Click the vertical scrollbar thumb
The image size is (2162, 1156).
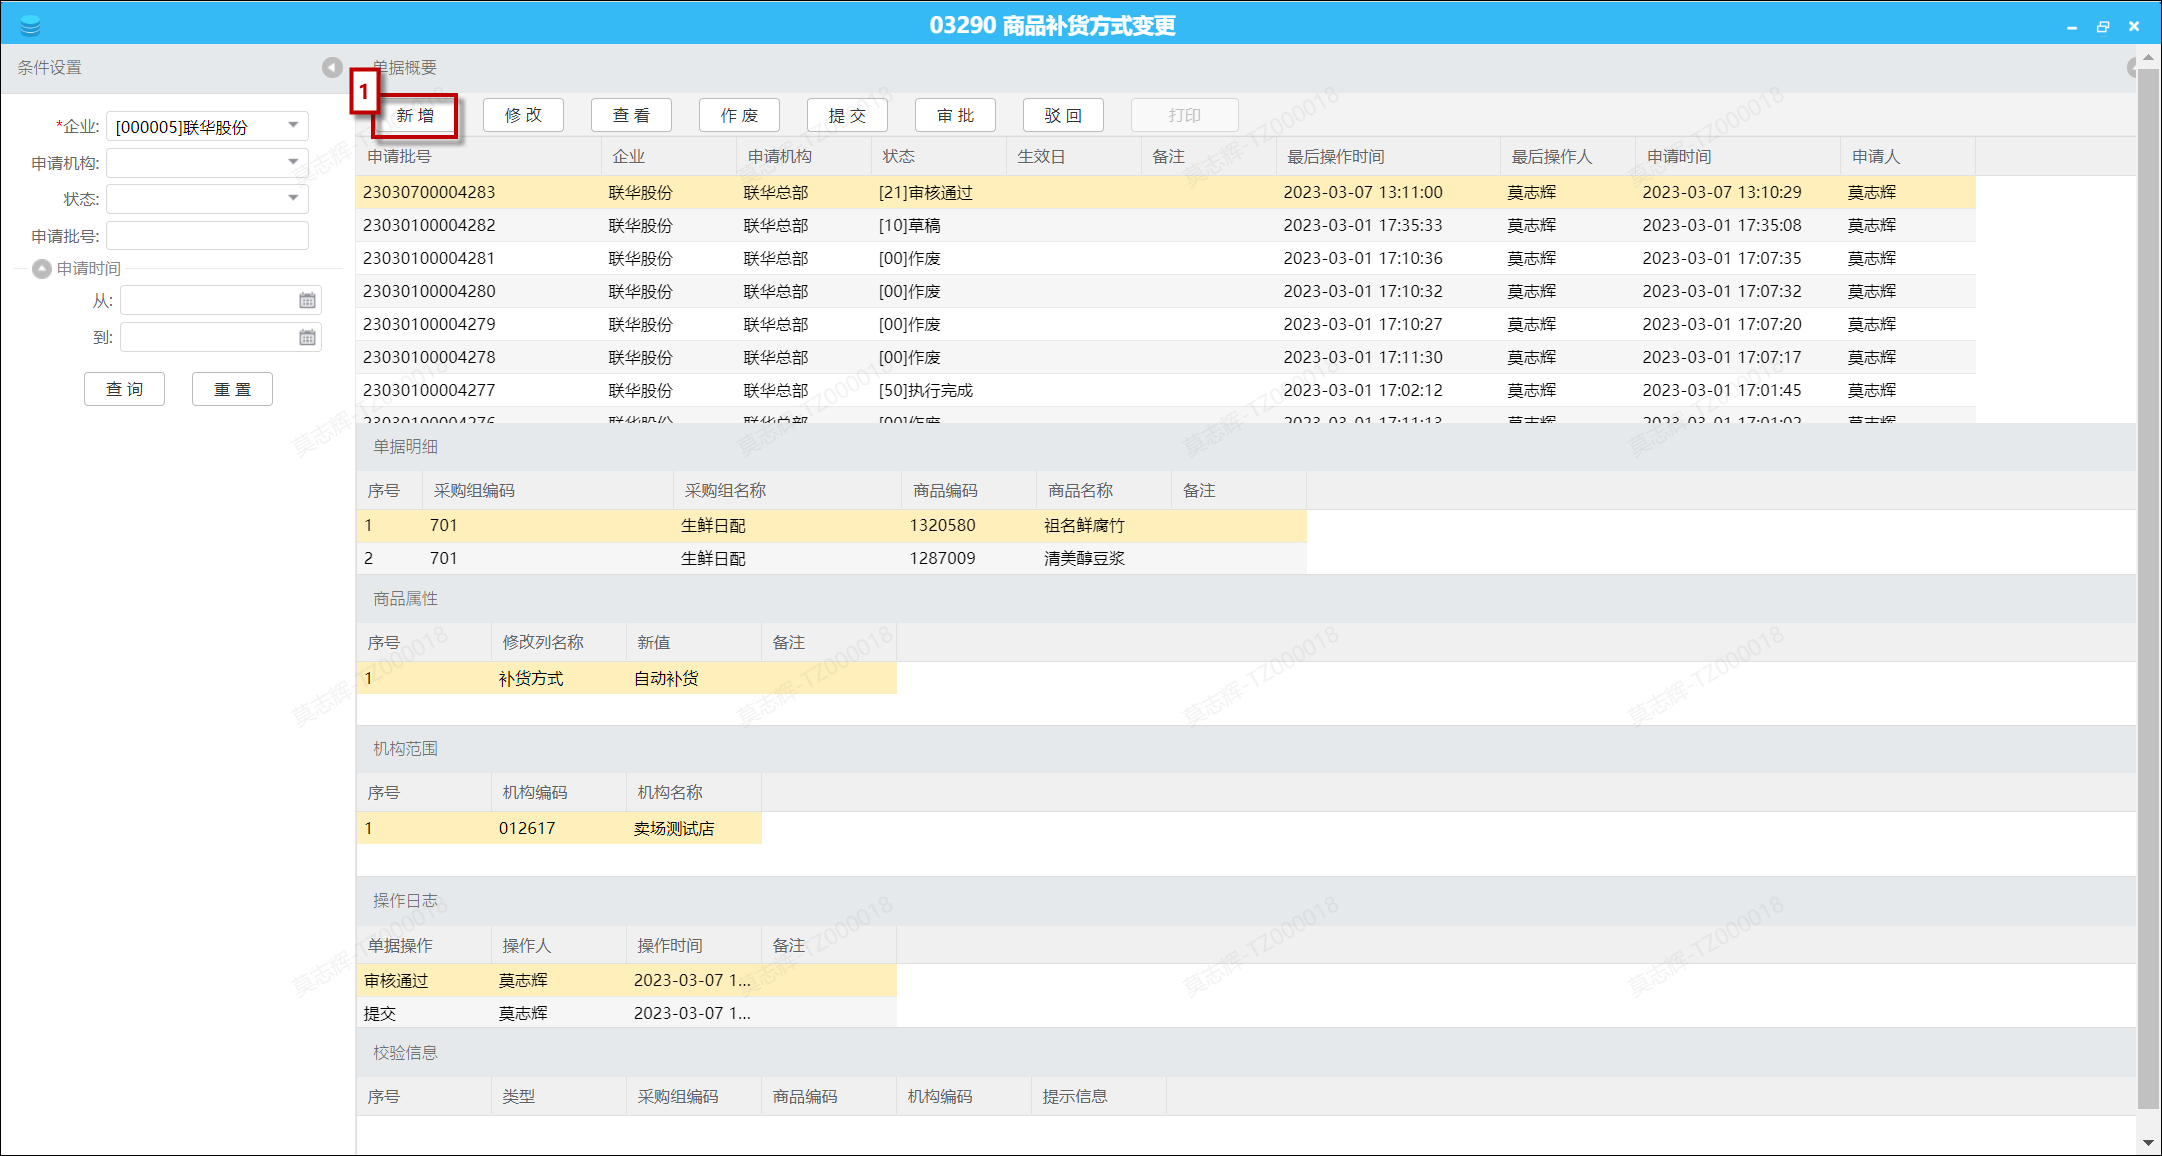tap(2147, 590)
